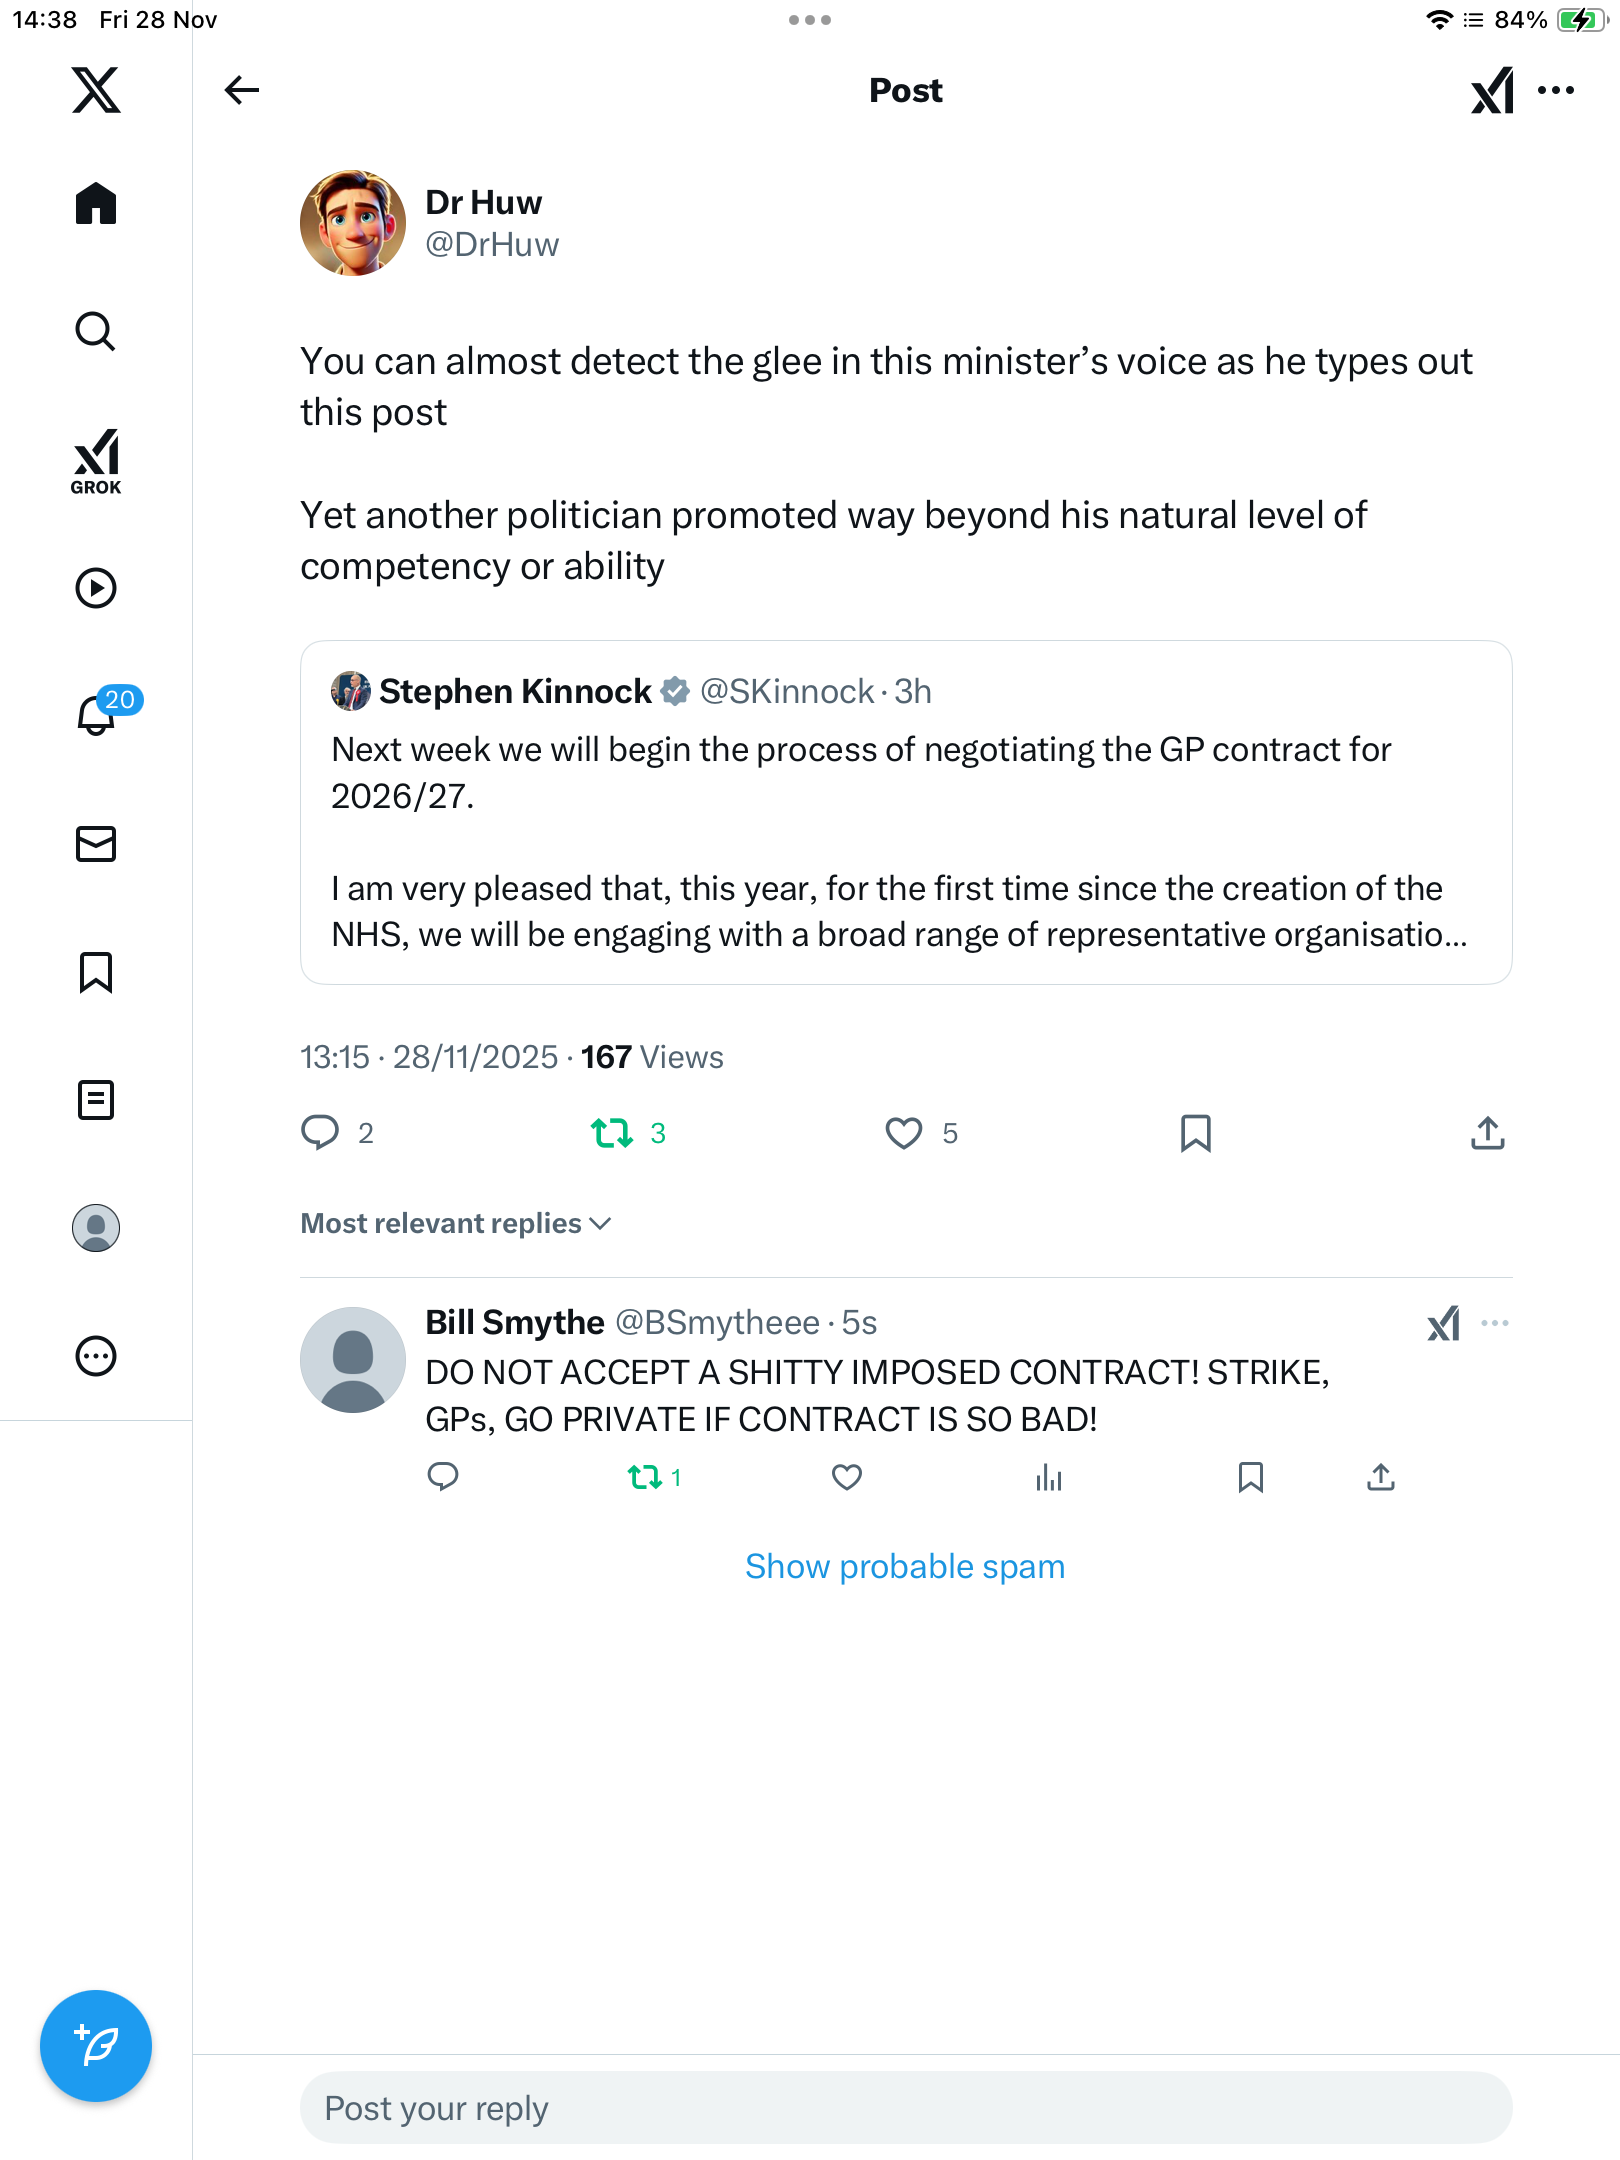Screen dimensions: 1620x2160
Task: Undo the repost on Dr Huw's post
Action: tap(611, 1133)
